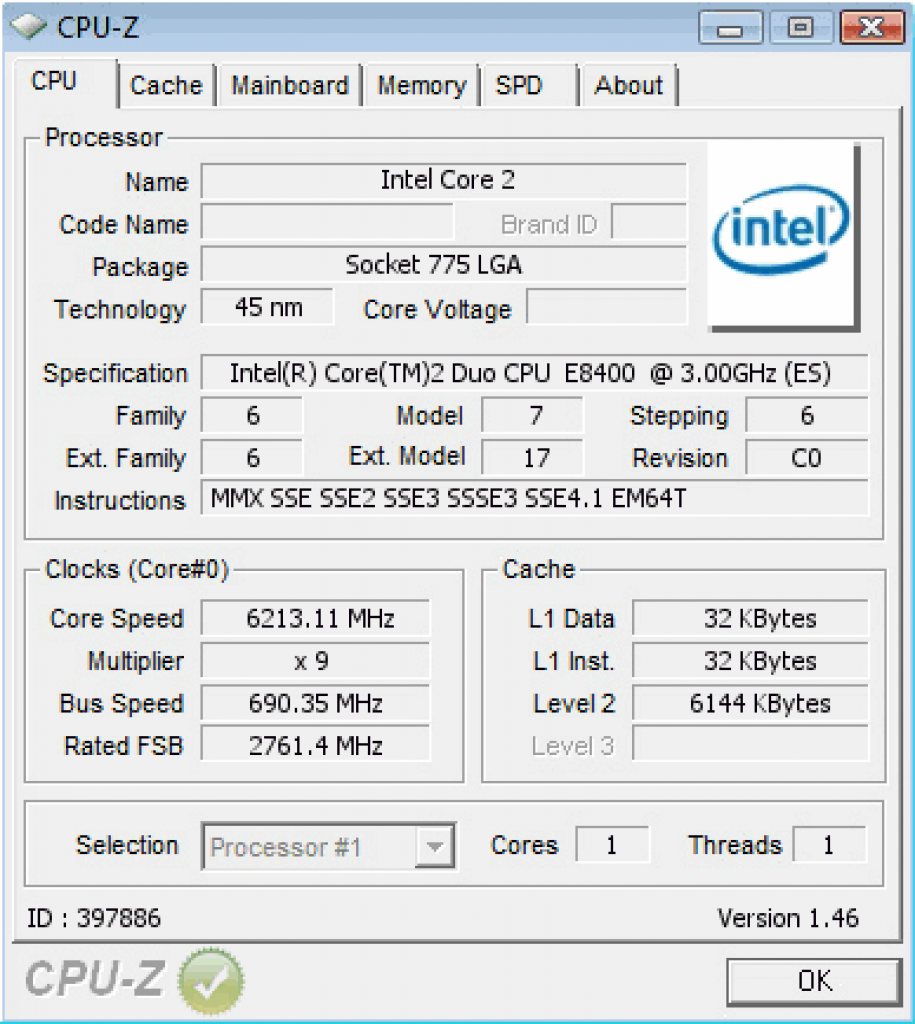Click the Ext. Model value 17
The width and height of the screenshot is (915, 1024).
tap(532, 458)
